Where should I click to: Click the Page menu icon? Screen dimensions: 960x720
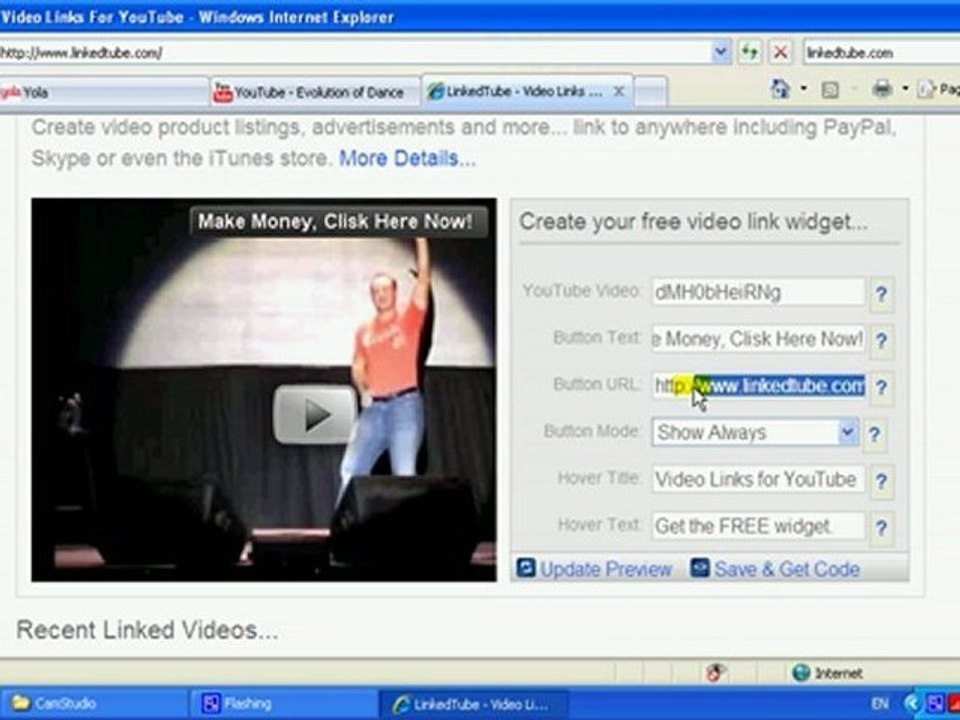click(x=926, y=89)
